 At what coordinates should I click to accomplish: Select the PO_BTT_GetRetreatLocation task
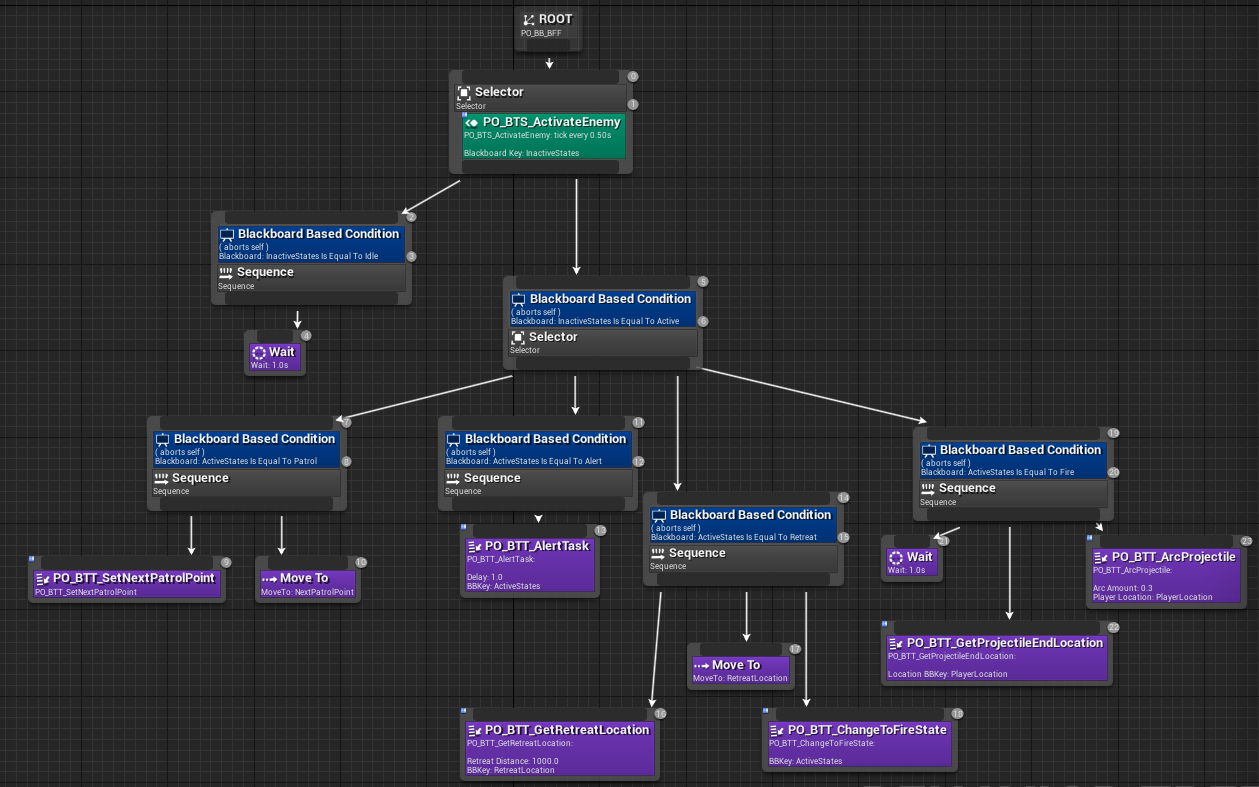560,748
